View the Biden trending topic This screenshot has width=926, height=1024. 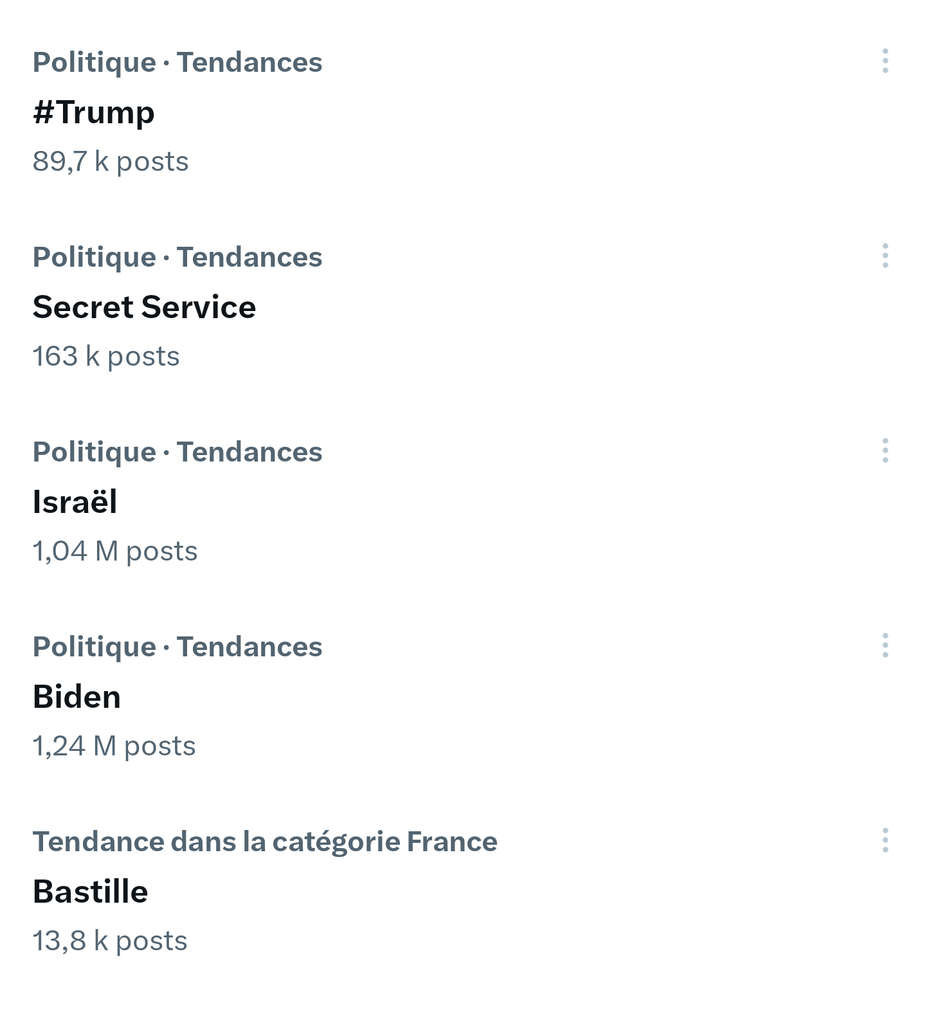point(77,697)
